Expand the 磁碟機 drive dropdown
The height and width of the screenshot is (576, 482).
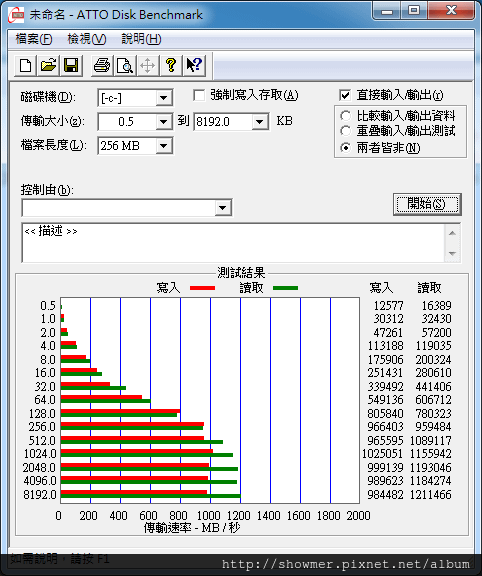[x=163, y=98]
